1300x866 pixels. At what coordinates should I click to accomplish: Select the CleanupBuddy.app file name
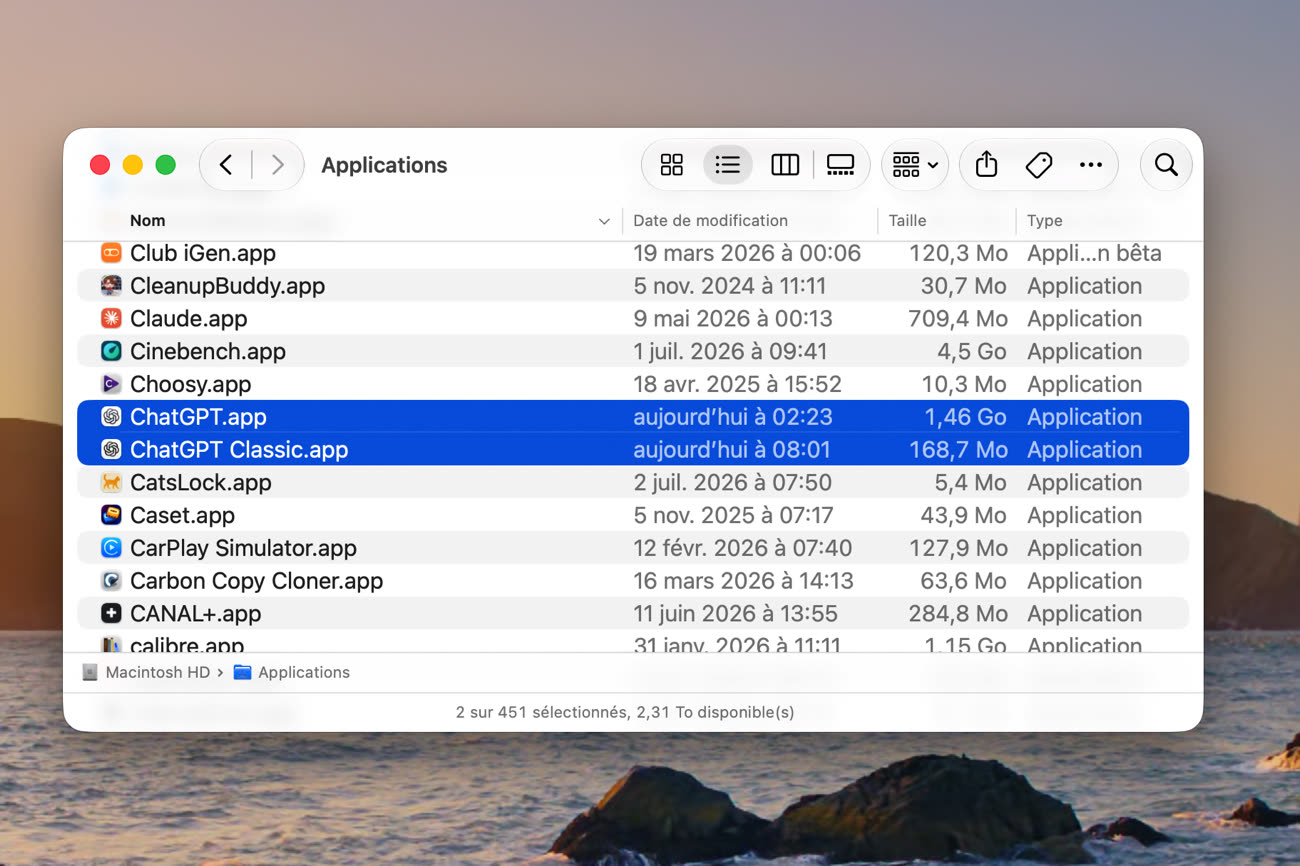tap(228, 286)
